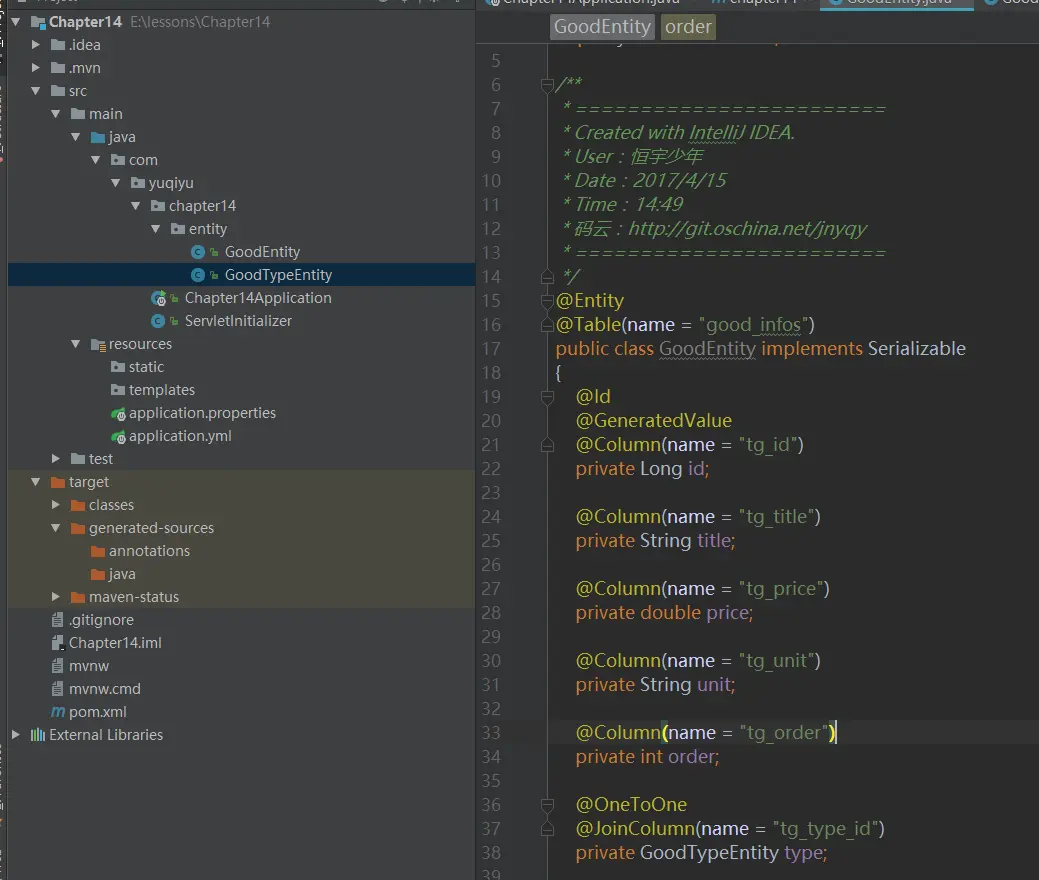Expand the .mvn folder arrow
Image resolution: width=1039 pixels, height=880 pixels.
[x=36, y=68]
